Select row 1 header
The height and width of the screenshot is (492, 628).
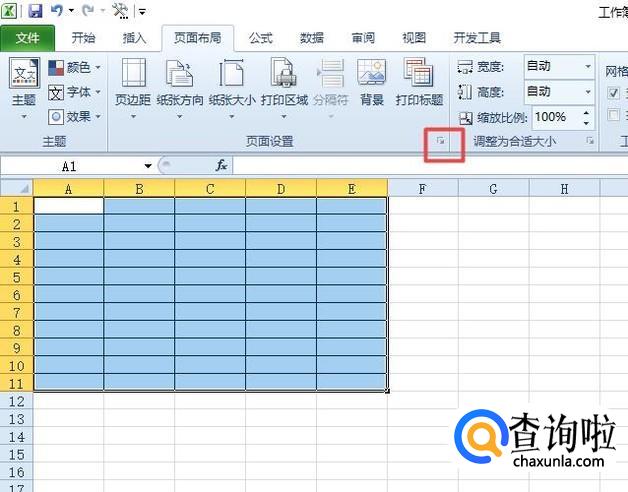coord(16,206)
